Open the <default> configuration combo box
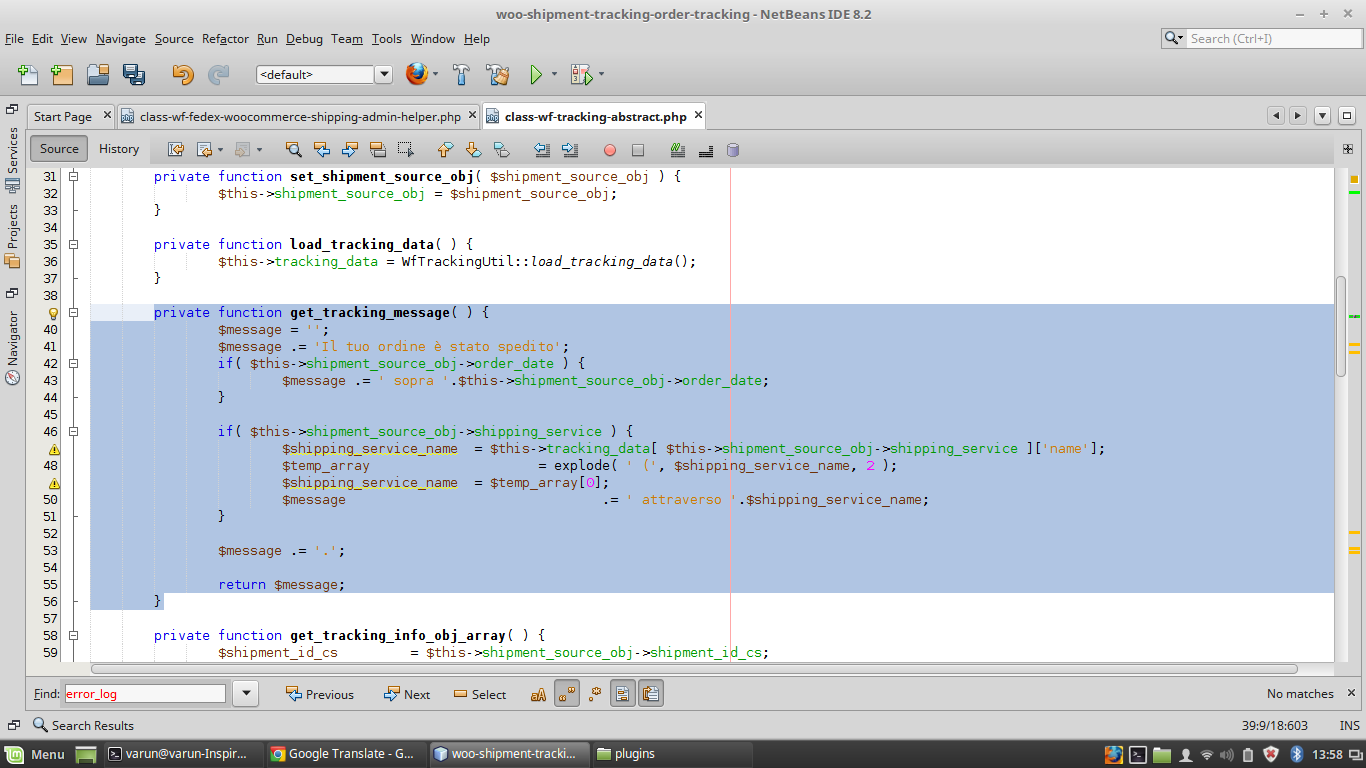The height and width of the screenshot is (768, 1366). coord(325,74)
